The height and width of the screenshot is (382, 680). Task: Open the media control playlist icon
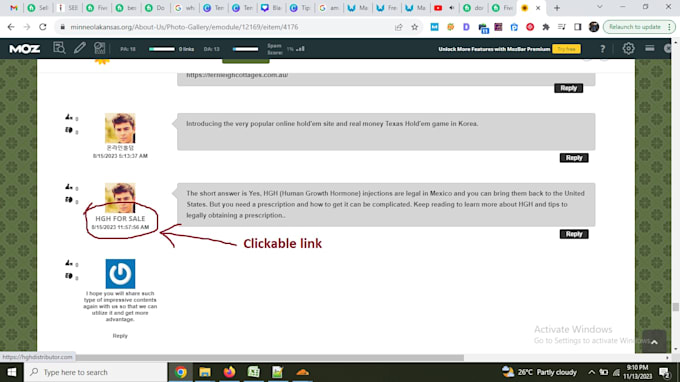(x=562, y=27)
